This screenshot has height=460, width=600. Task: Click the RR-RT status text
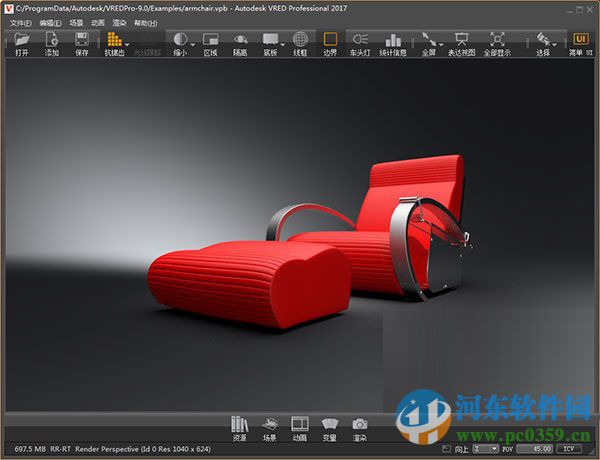[x=61, y=449]
